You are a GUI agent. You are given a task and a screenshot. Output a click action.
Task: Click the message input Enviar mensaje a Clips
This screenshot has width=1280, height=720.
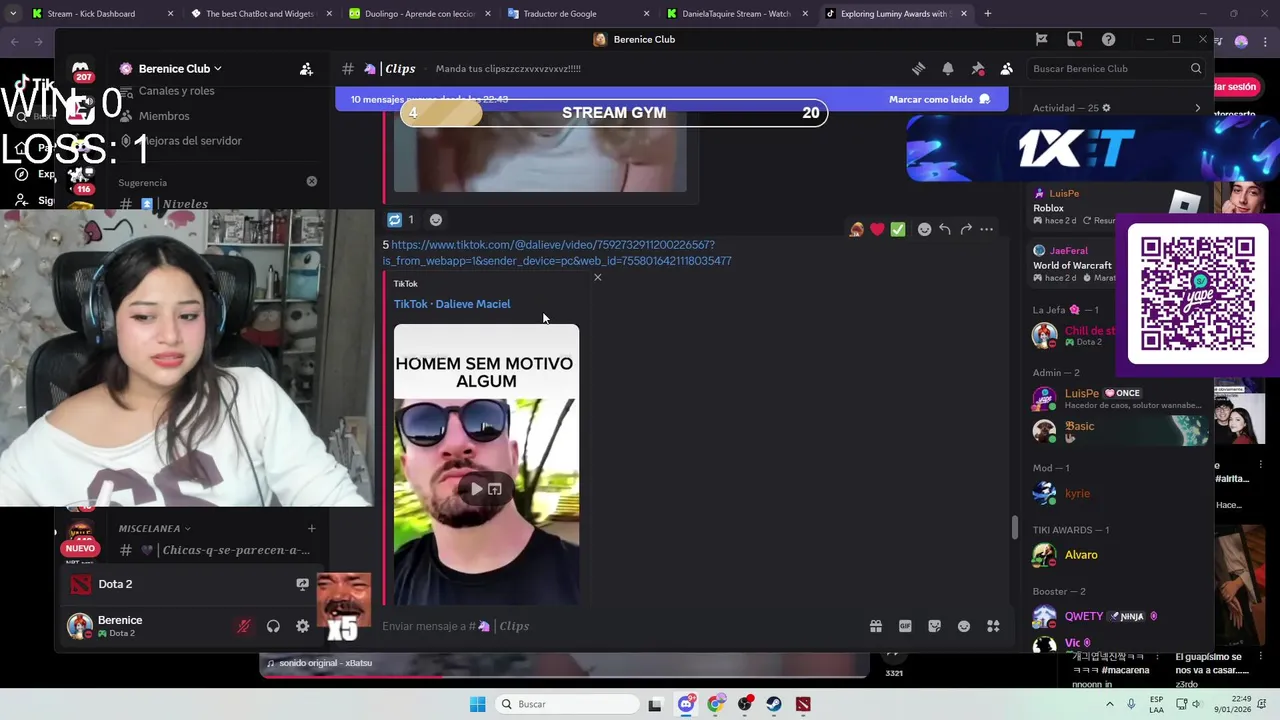point(620,626)
